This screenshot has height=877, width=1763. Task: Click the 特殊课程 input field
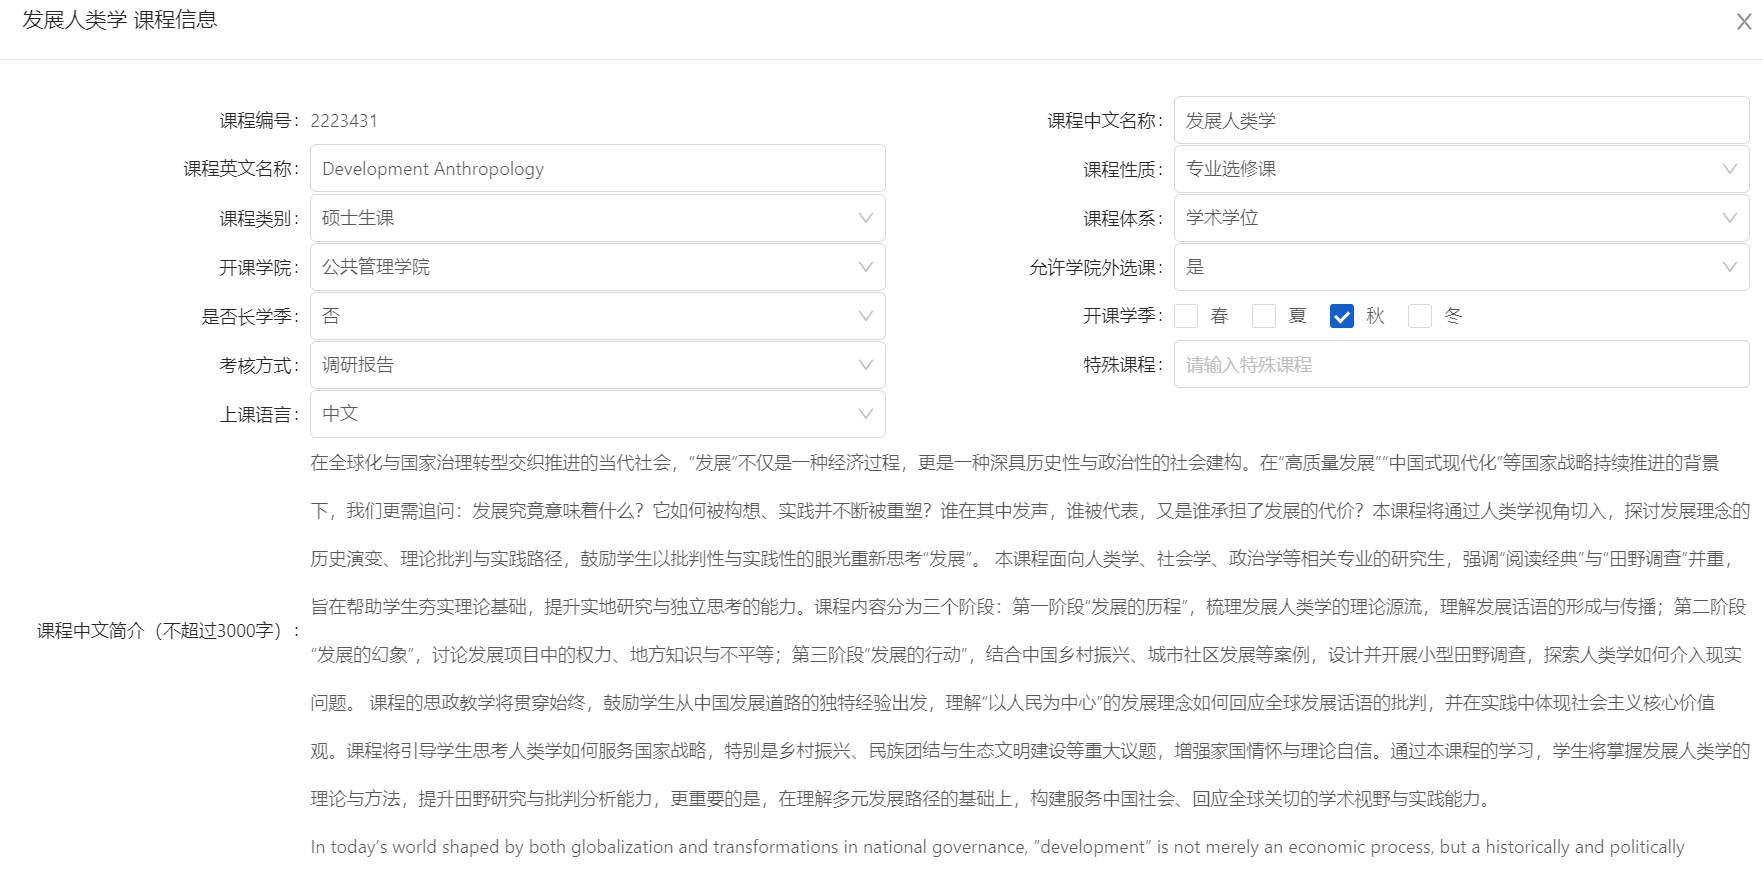[x=1460, y=365]
